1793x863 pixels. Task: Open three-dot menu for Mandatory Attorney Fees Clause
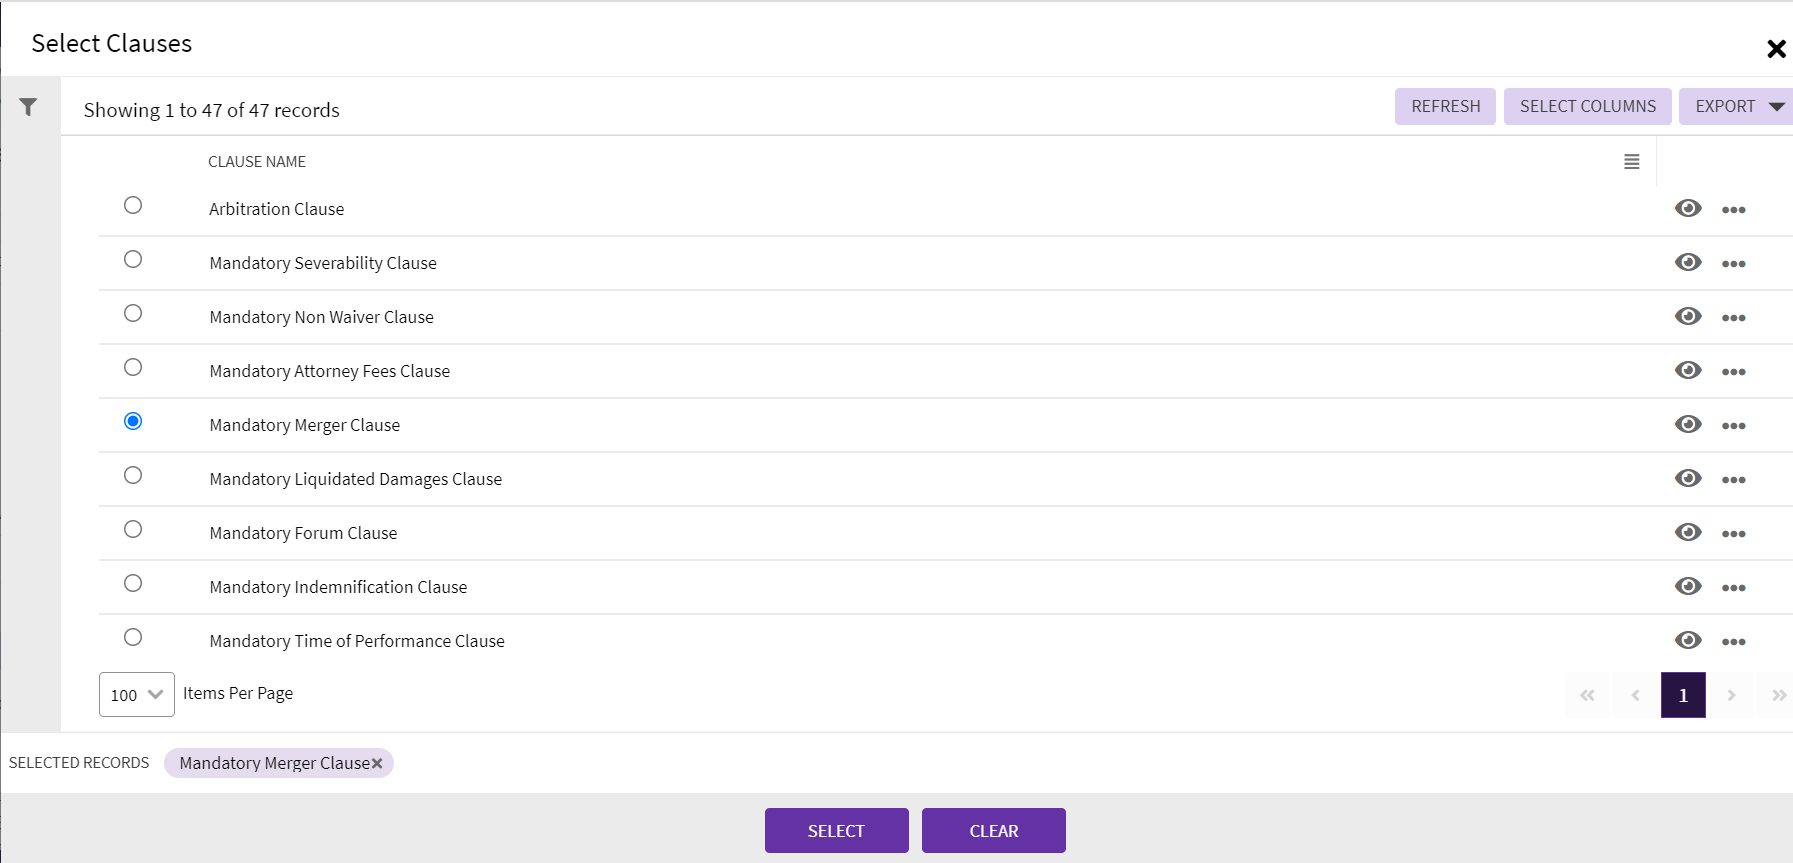(x=1733, y=372)
